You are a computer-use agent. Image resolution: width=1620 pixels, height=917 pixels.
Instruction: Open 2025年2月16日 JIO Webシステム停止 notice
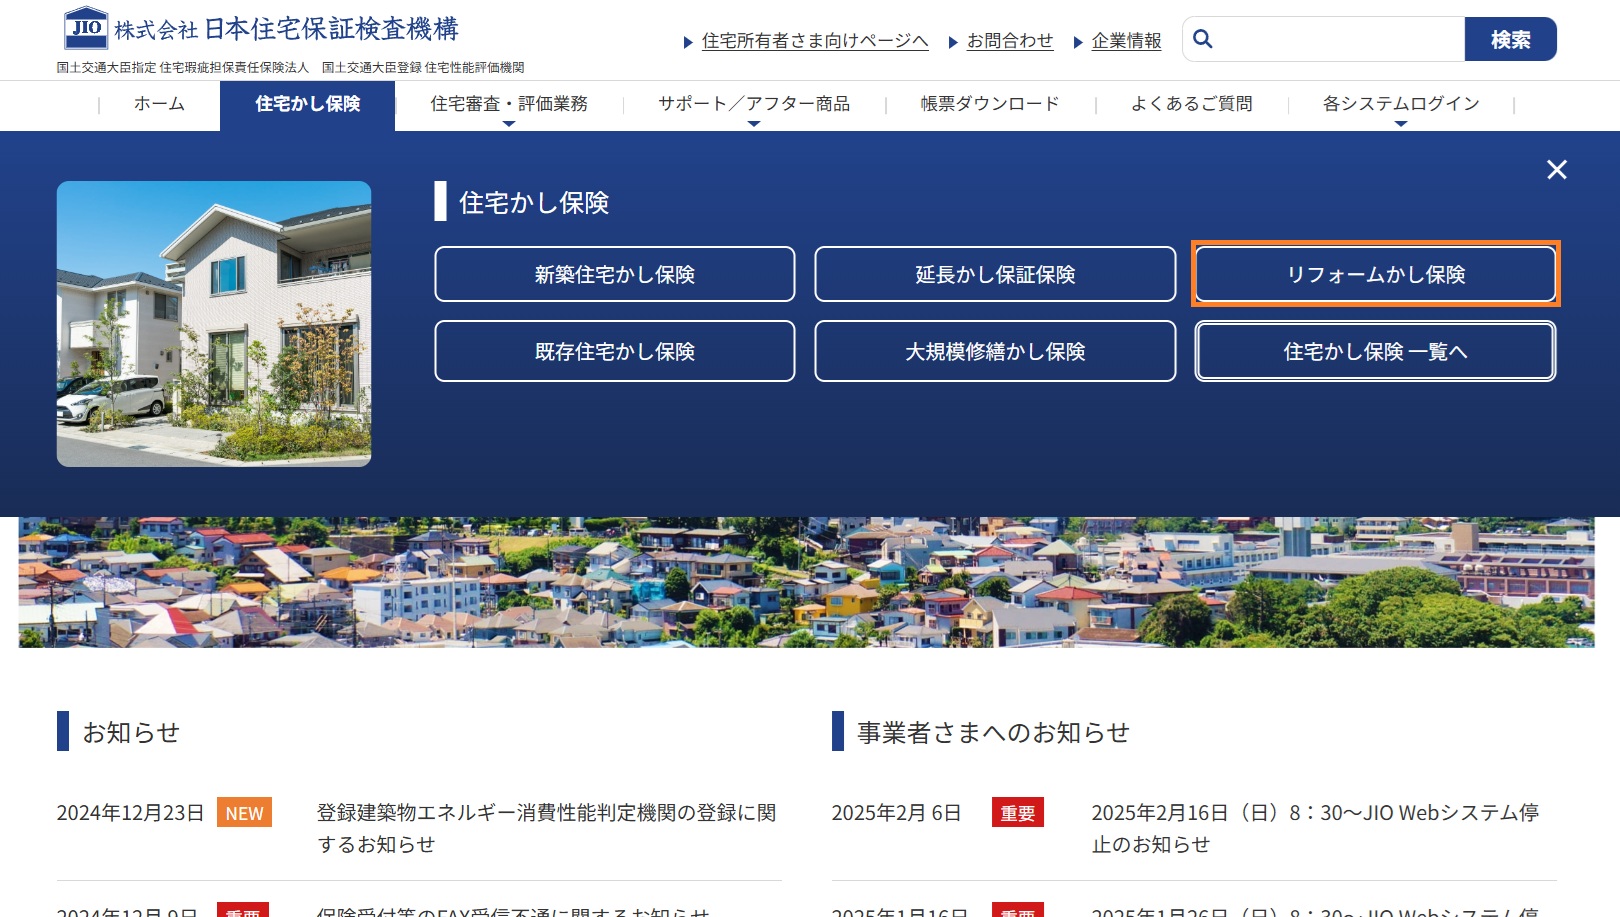tap(1315, 828)
